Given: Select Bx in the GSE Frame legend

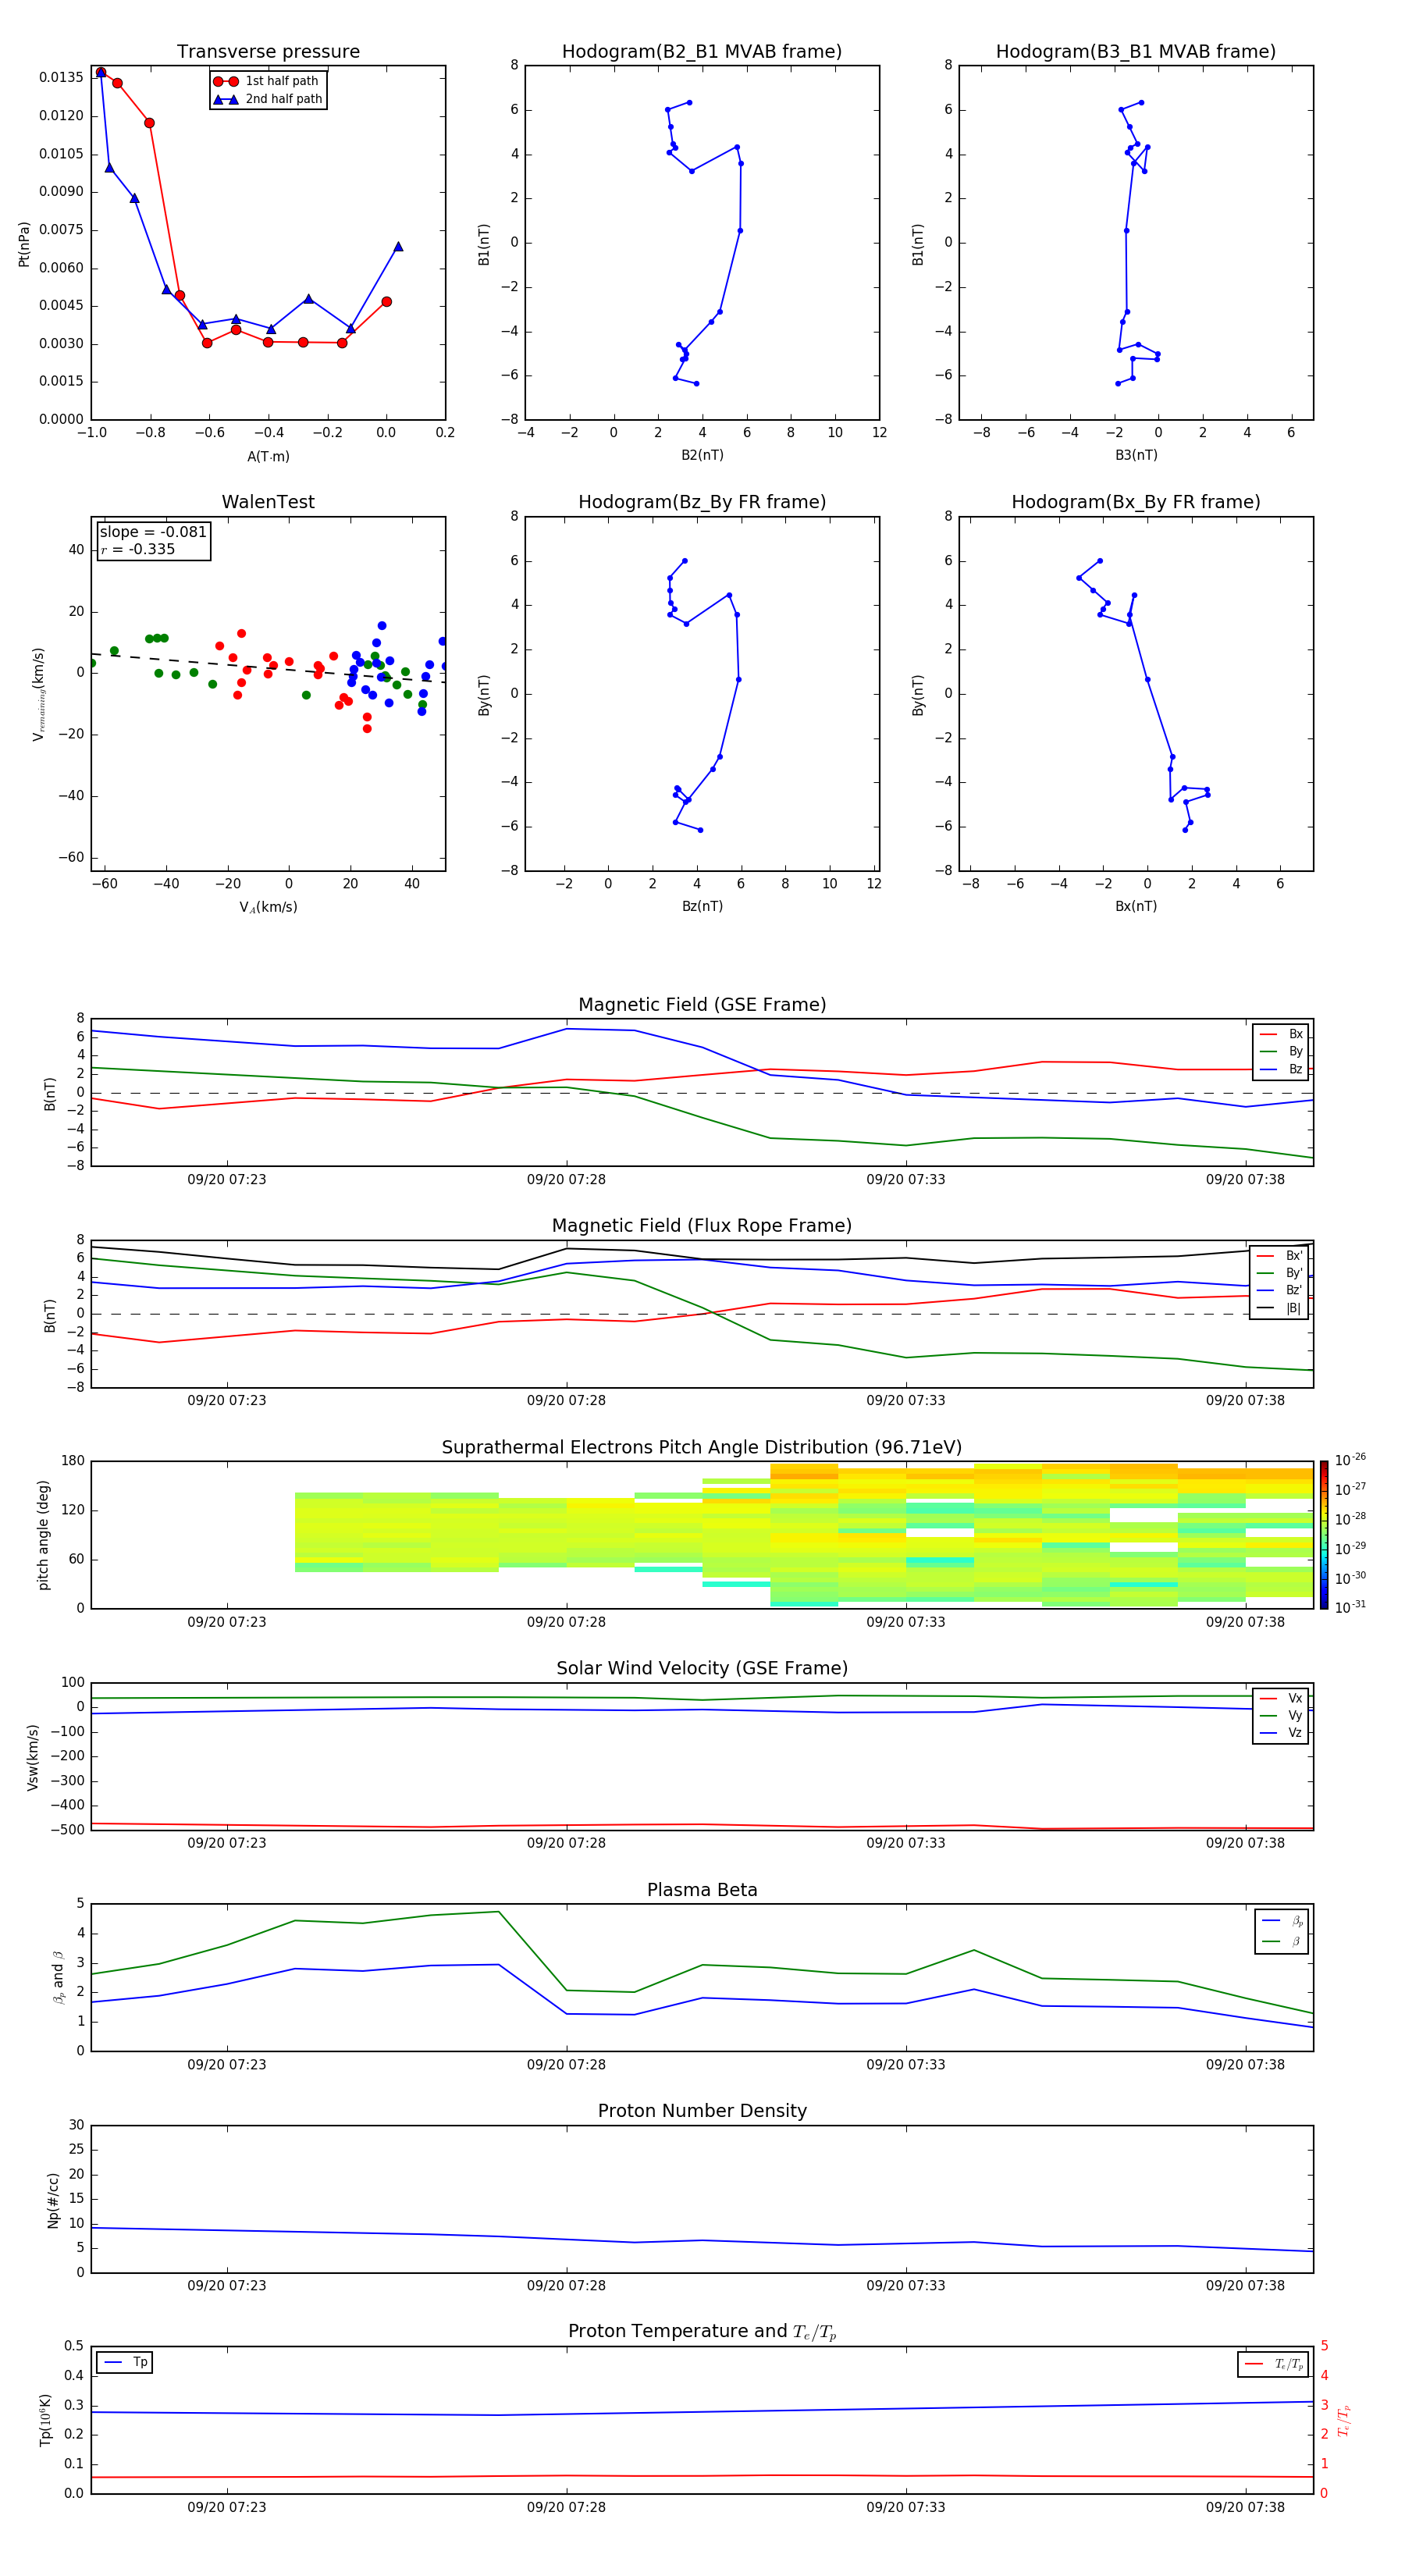Looking at the screenshot, I should 1281,1034.
